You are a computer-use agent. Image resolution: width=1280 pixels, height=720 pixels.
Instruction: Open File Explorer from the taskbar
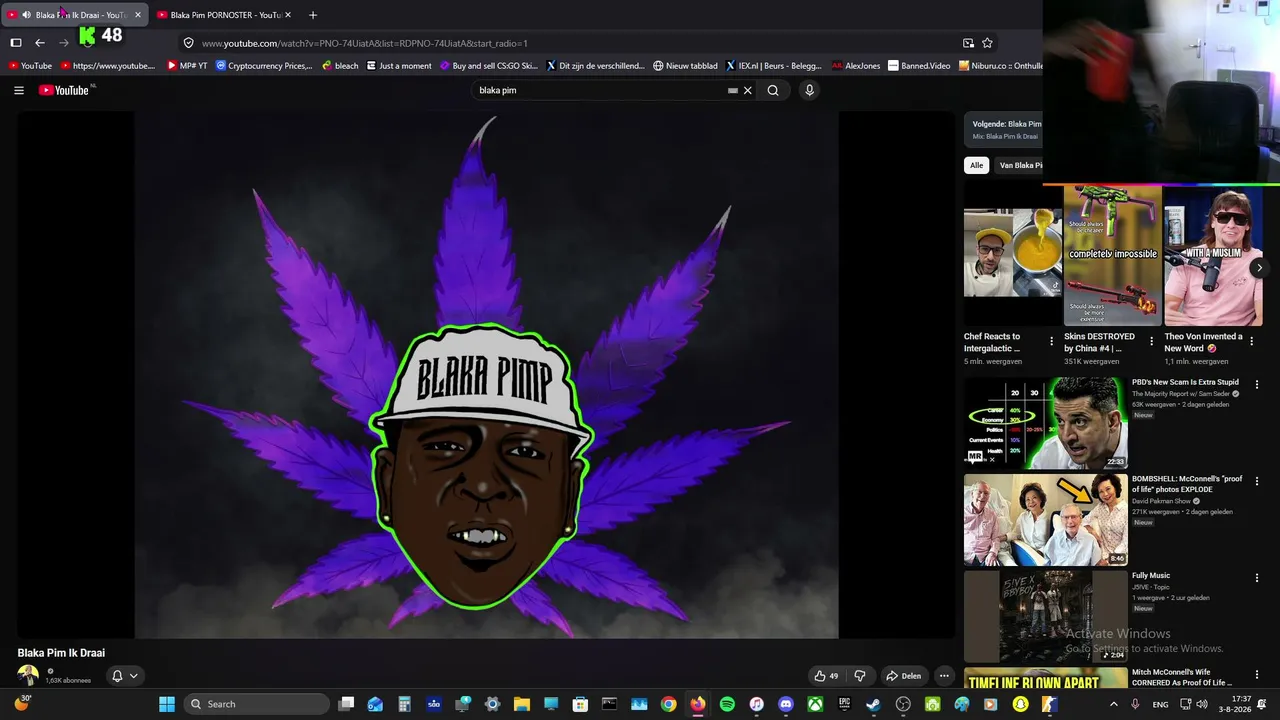tap(522, 704)
